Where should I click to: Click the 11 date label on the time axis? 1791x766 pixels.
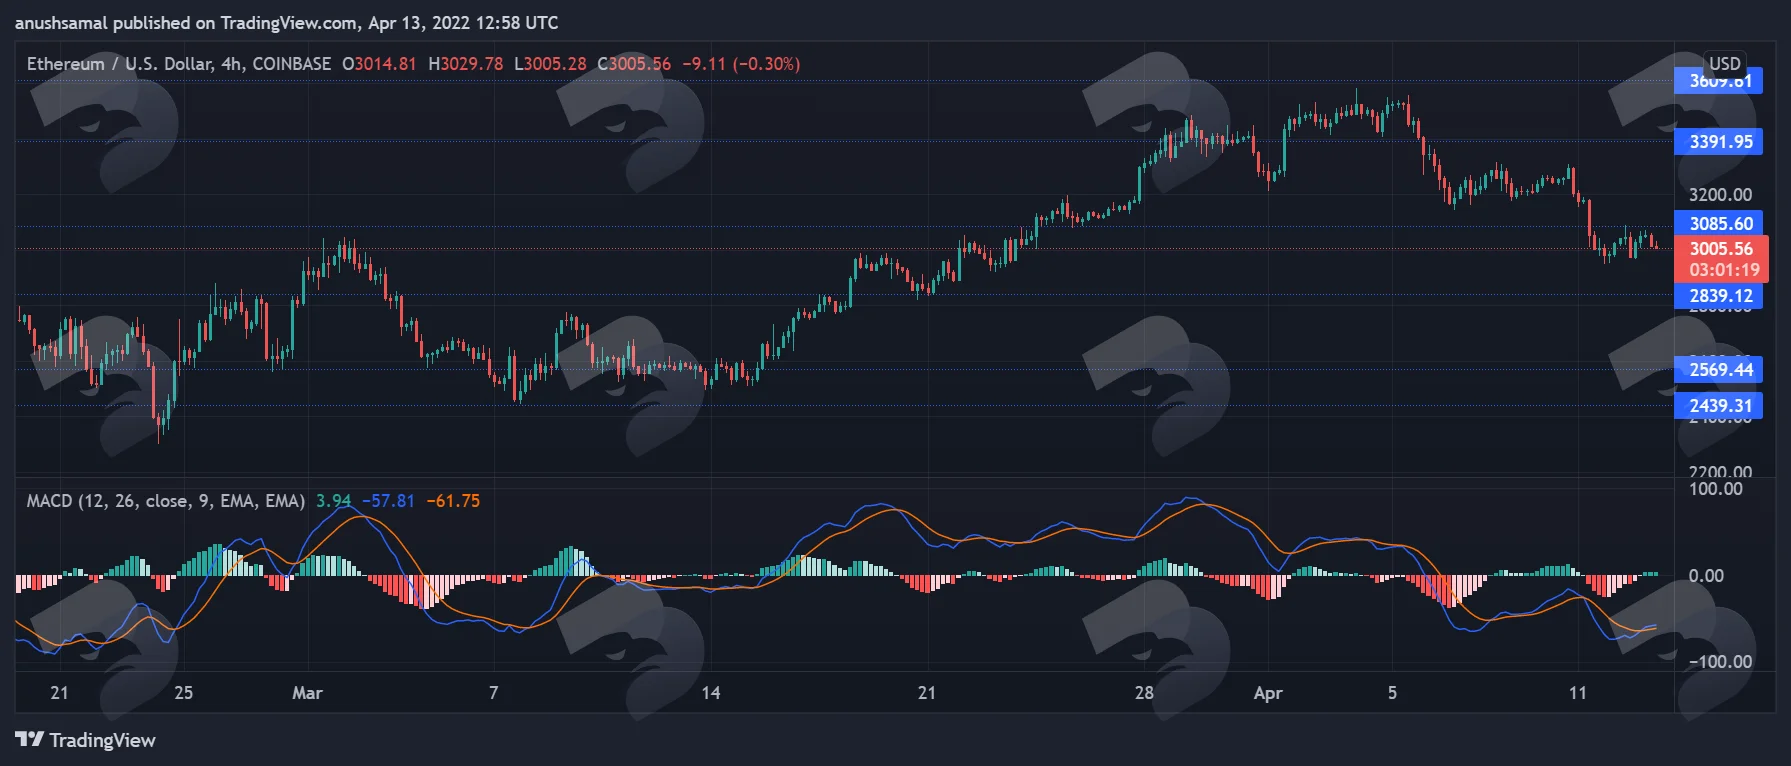(1577, 693)
